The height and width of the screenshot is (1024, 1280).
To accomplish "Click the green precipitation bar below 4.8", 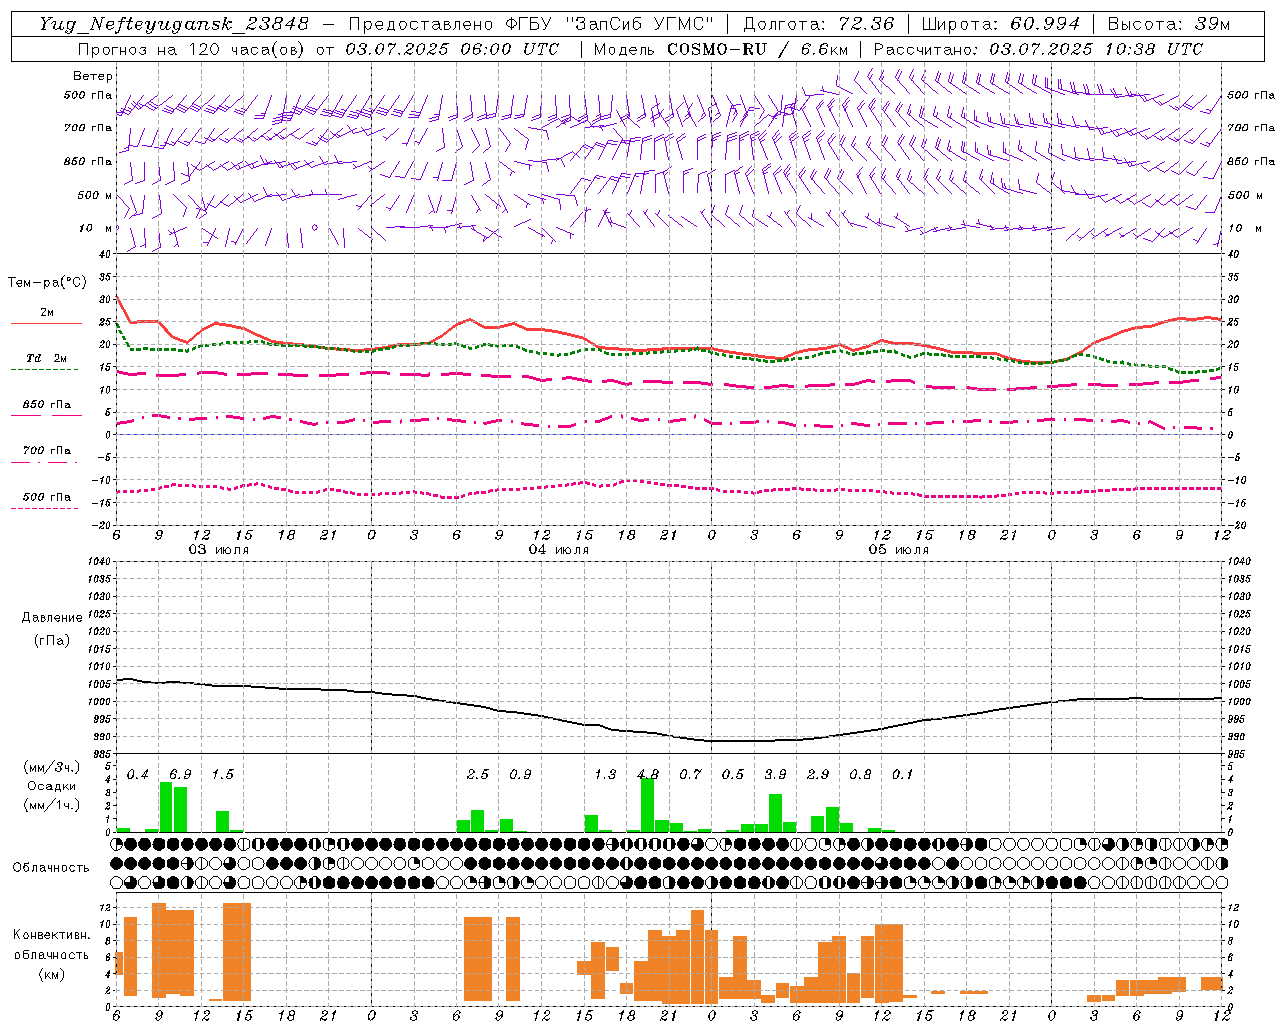I will (647, 805).
